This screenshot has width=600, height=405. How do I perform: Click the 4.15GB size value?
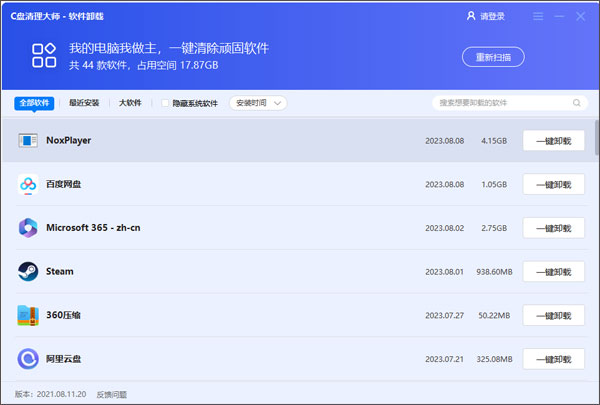(494, 141)
